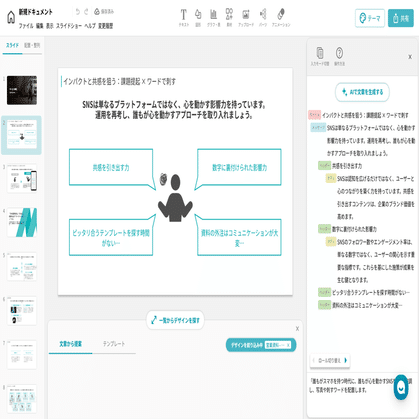
Task: Click the 共有 share button
Action: click(x=401, y=18)
